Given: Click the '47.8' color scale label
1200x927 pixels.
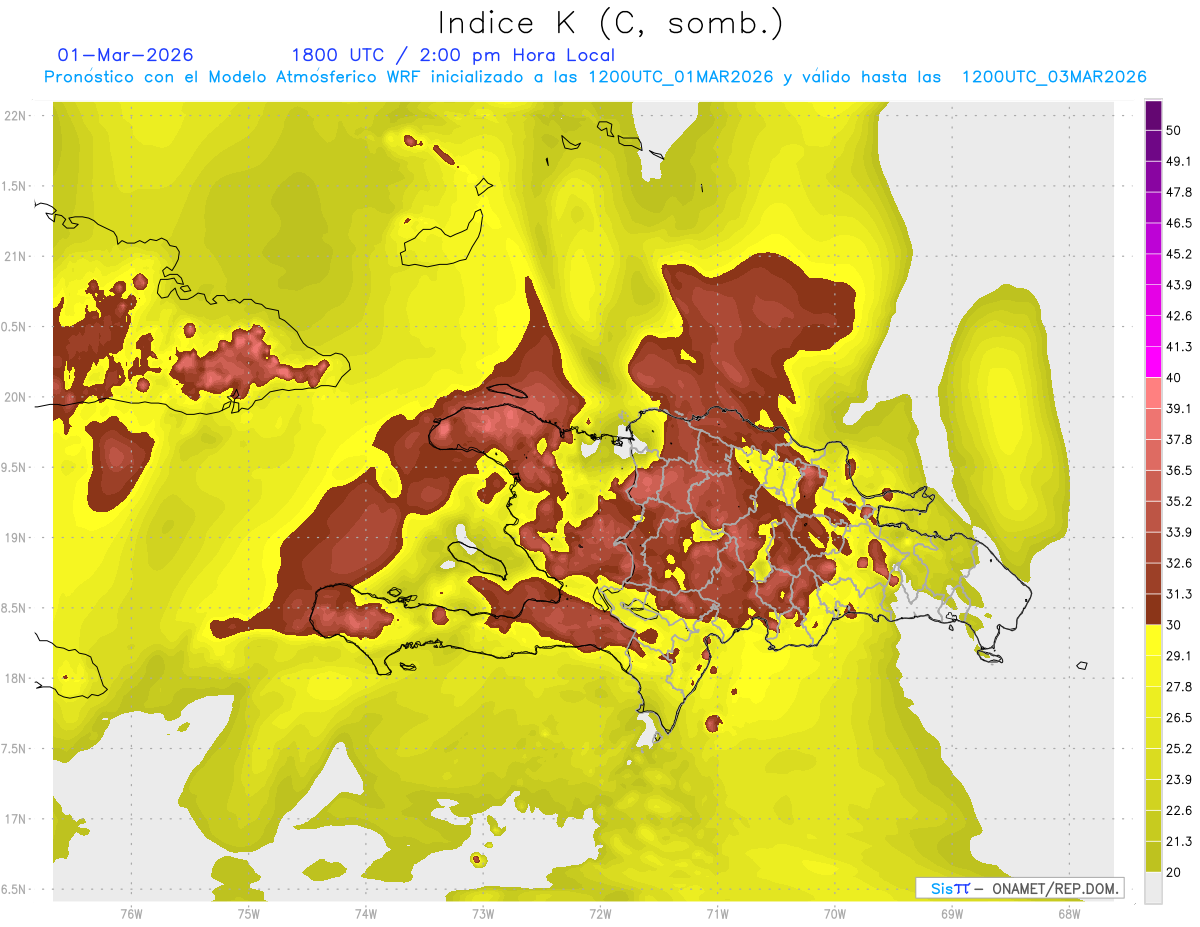Looking at the screenshot, I should [x=1178, y=192].
